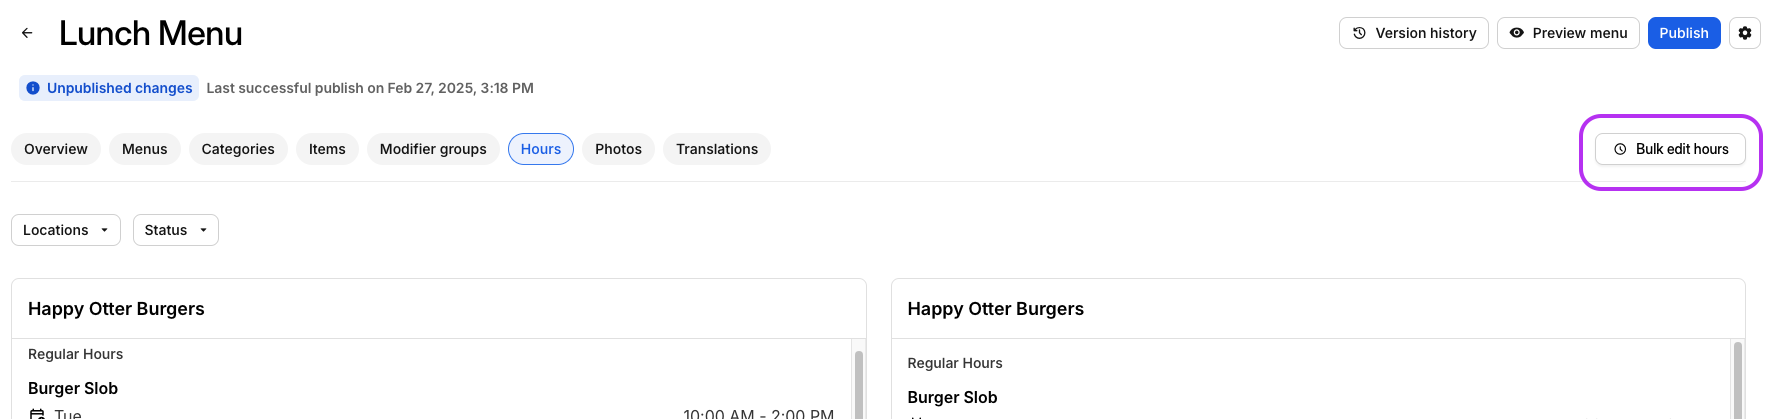
Task: Select the Hours tab
Action: point(540,149)
